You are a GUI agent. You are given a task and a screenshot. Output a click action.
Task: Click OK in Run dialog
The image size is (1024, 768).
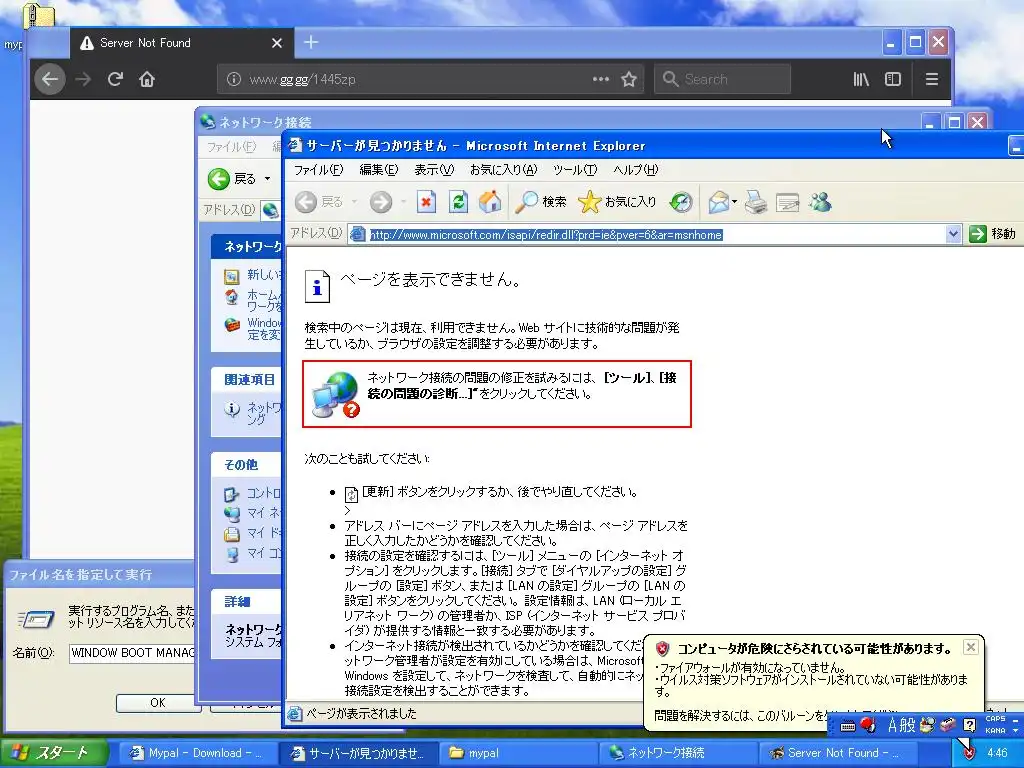tap(157, 703)
